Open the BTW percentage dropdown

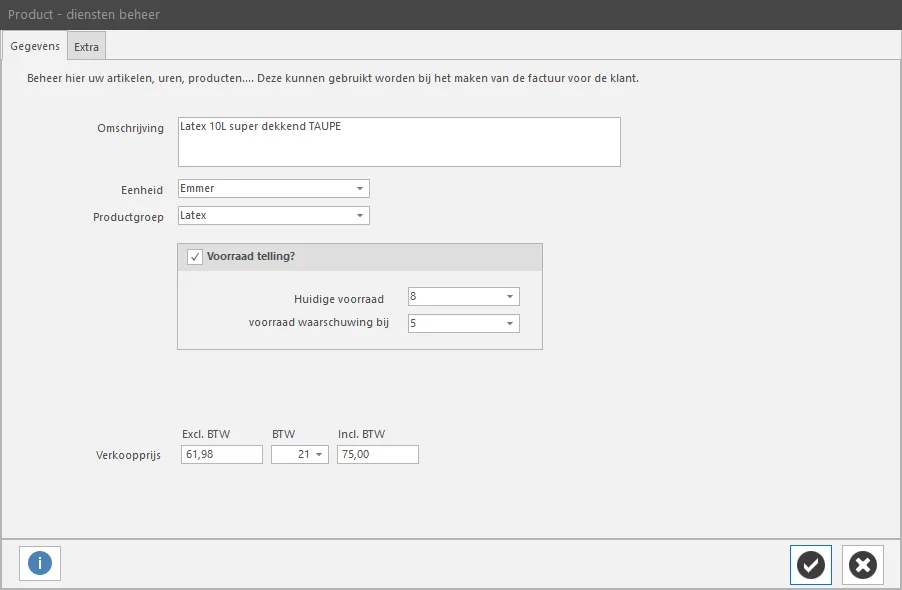click(x=319, y=454)
